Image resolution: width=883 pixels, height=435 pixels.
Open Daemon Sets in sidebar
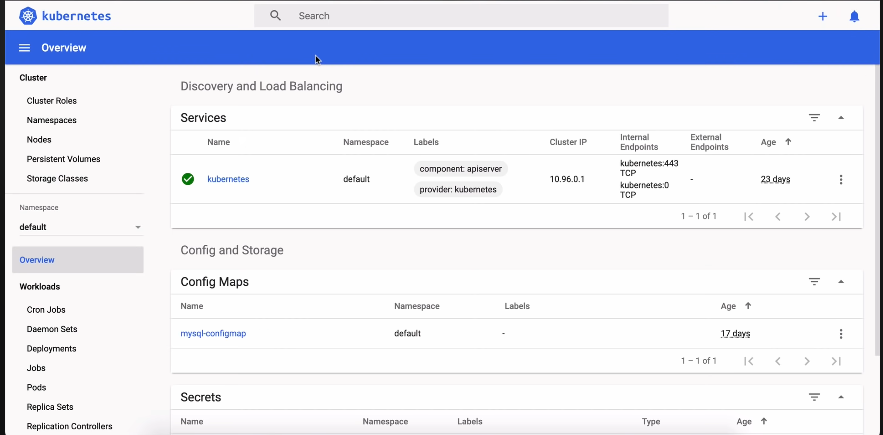(x=52, y=329)
